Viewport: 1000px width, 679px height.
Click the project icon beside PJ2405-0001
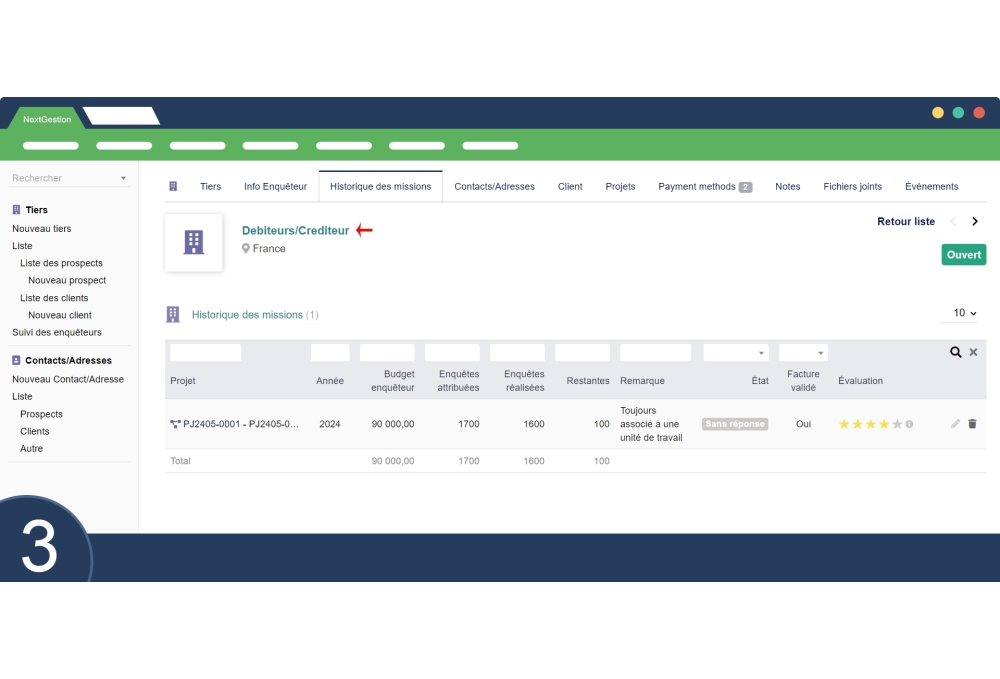pyautogui.click(x=175, y=425)
